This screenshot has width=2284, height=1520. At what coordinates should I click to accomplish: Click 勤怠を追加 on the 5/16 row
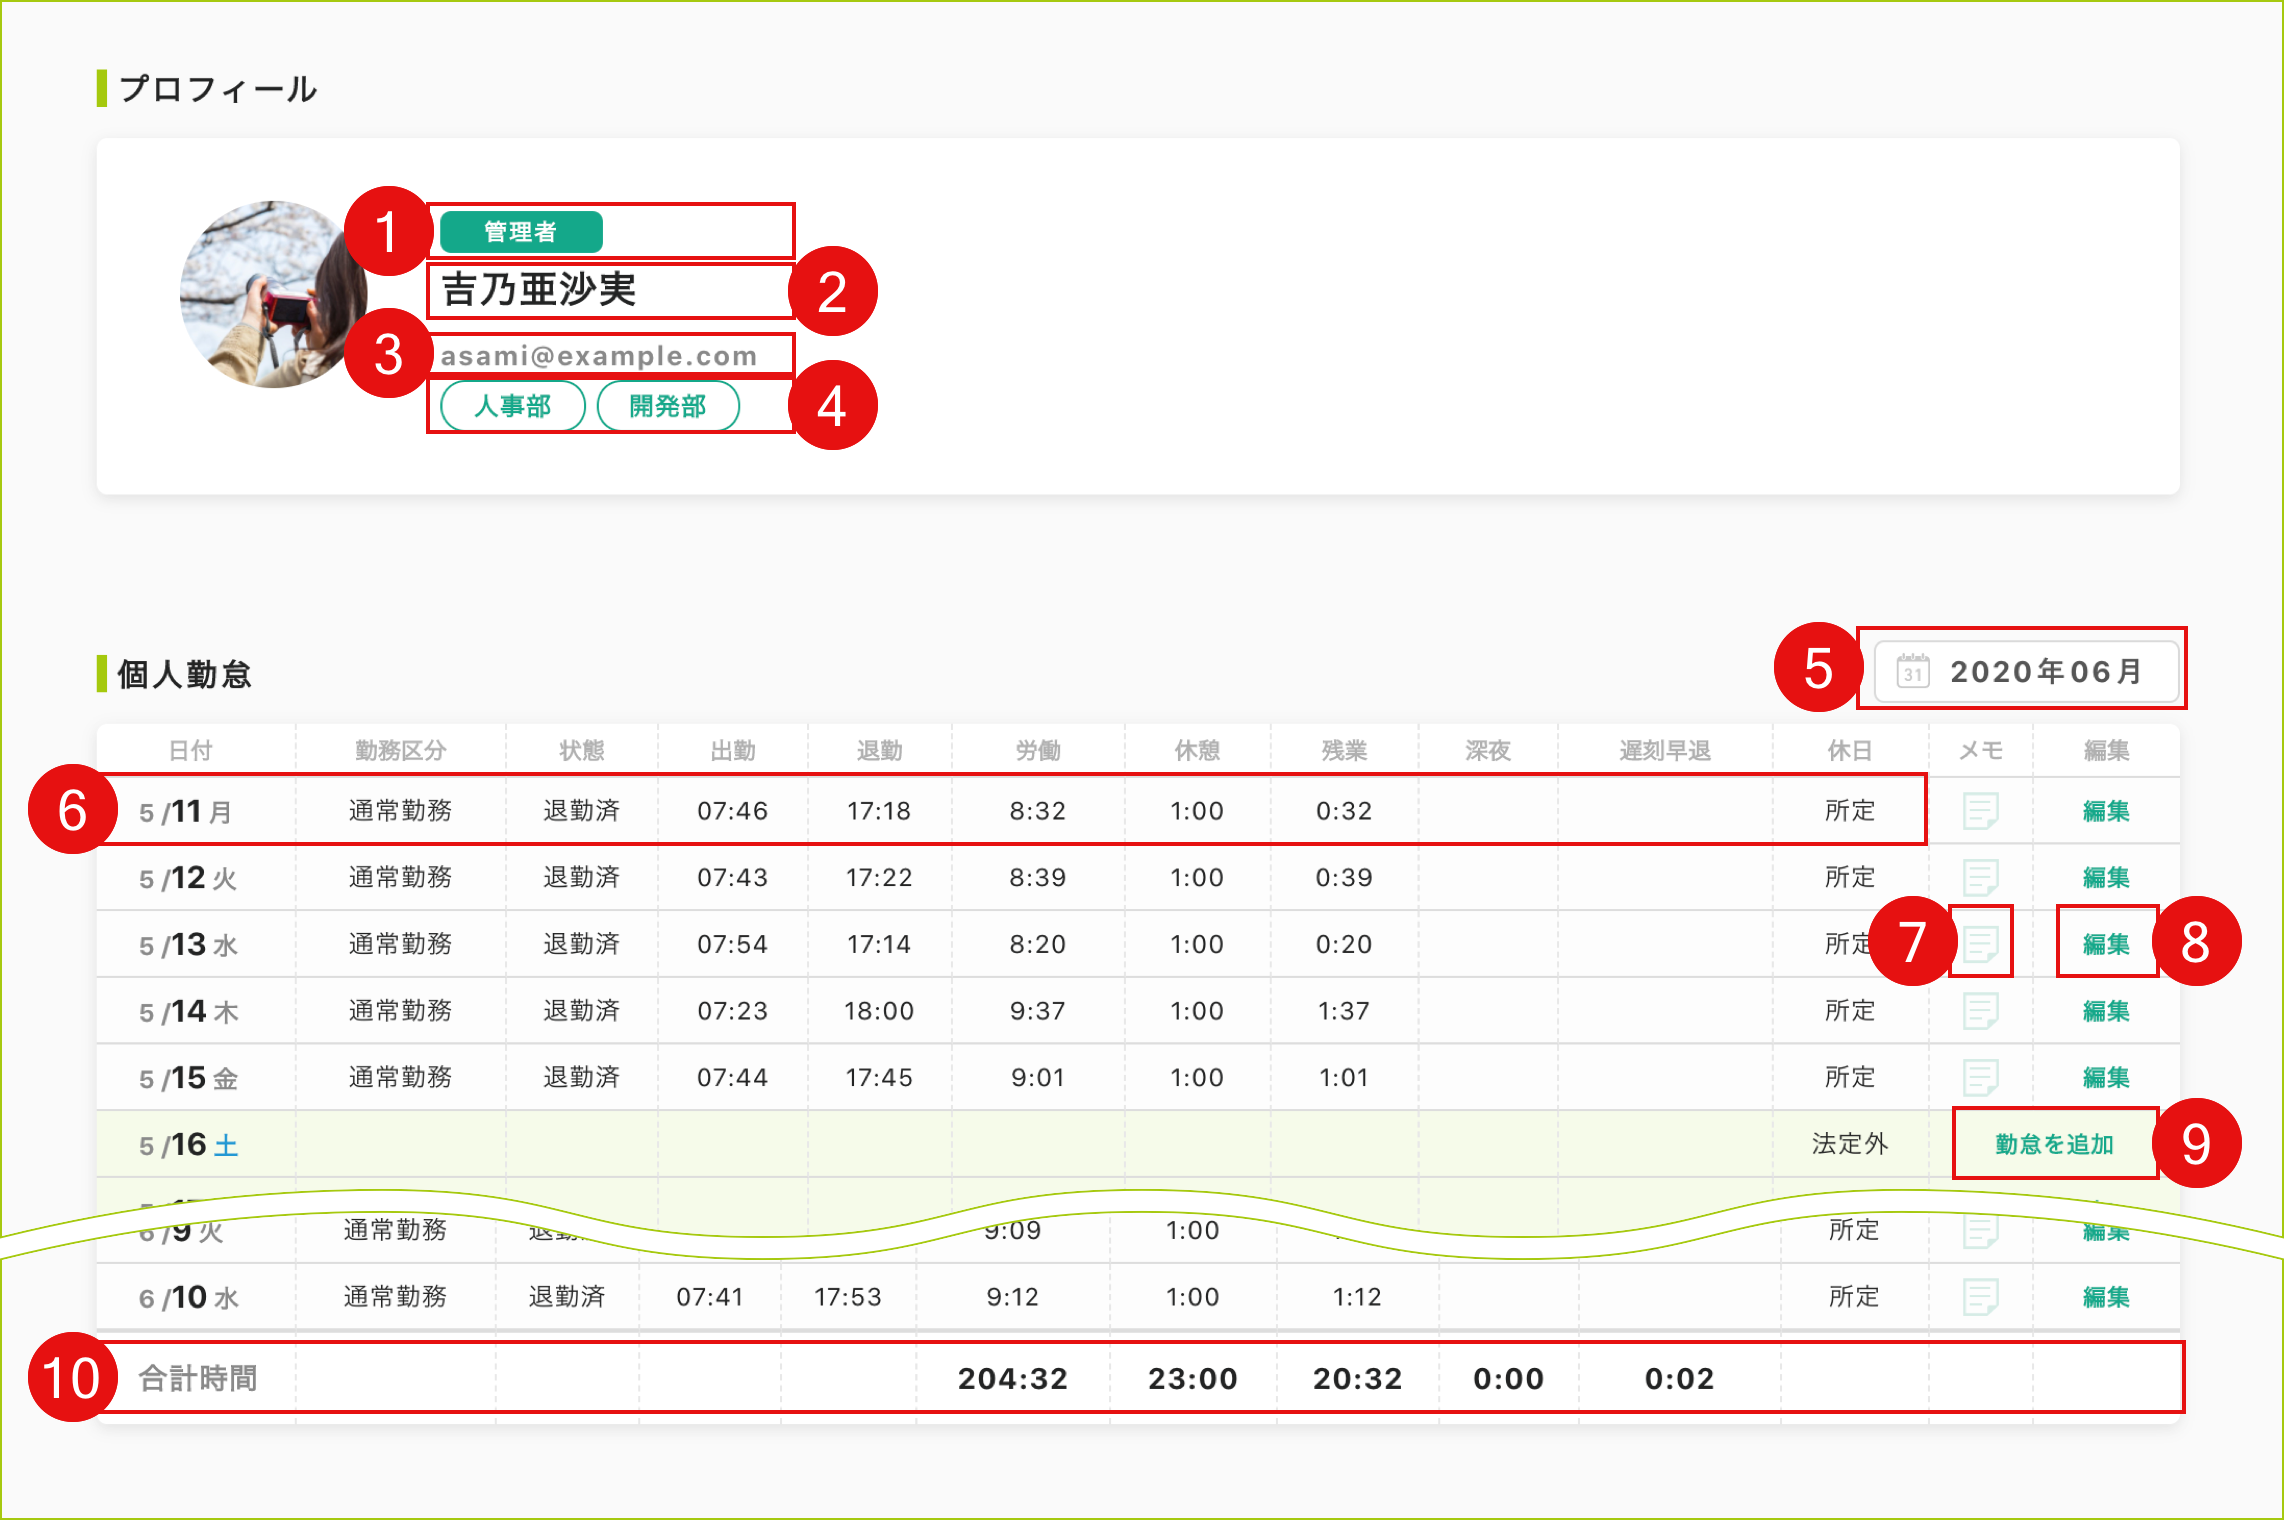click(x=2054, y=1144)
